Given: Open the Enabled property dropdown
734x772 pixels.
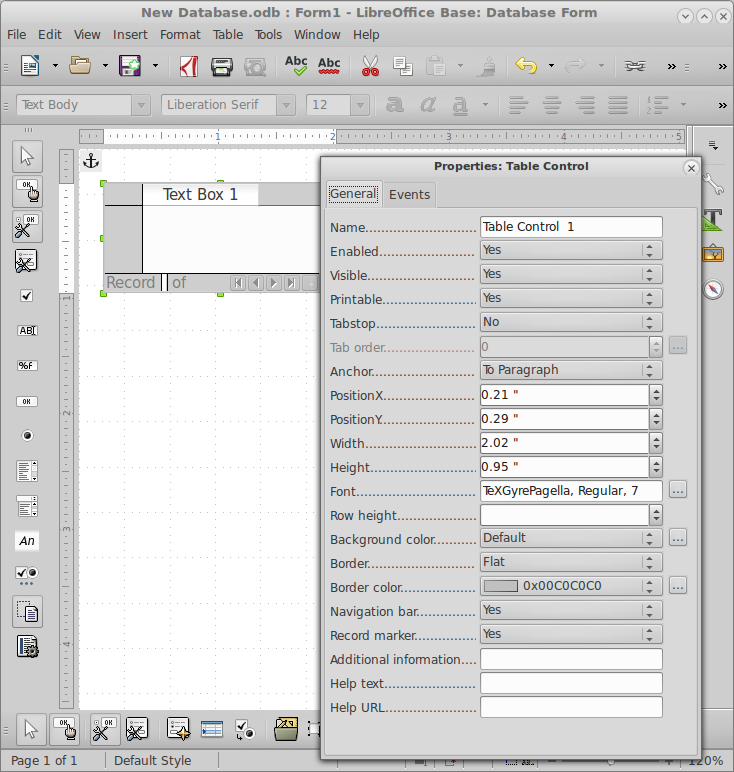Looking at the screenshot, I should pos(571,251).
